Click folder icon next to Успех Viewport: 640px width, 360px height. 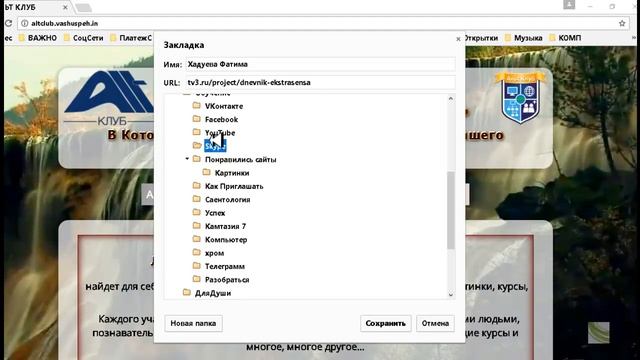click(197, 212)
